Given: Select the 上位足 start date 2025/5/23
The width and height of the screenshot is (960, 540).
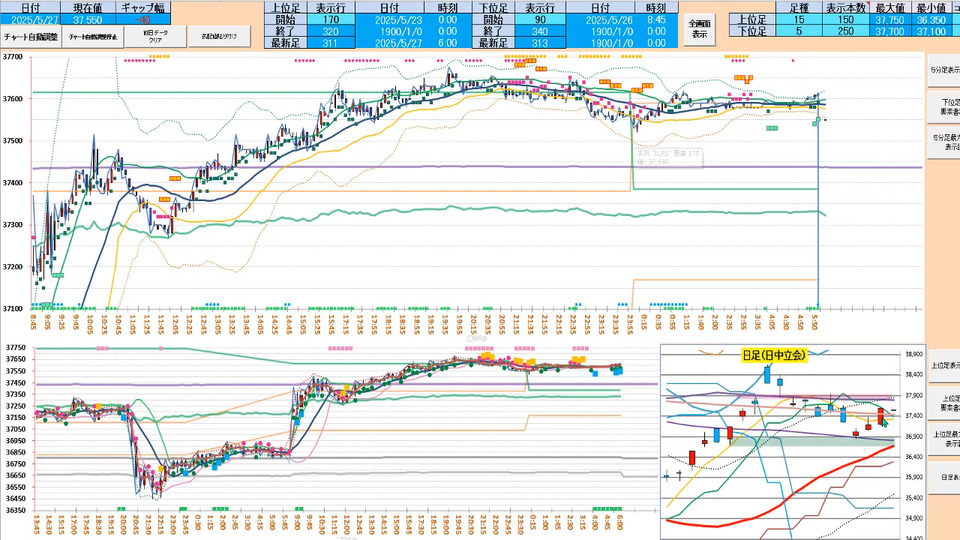Looking at the screenshot, I should pyautogui.click(x=389, y=20).
